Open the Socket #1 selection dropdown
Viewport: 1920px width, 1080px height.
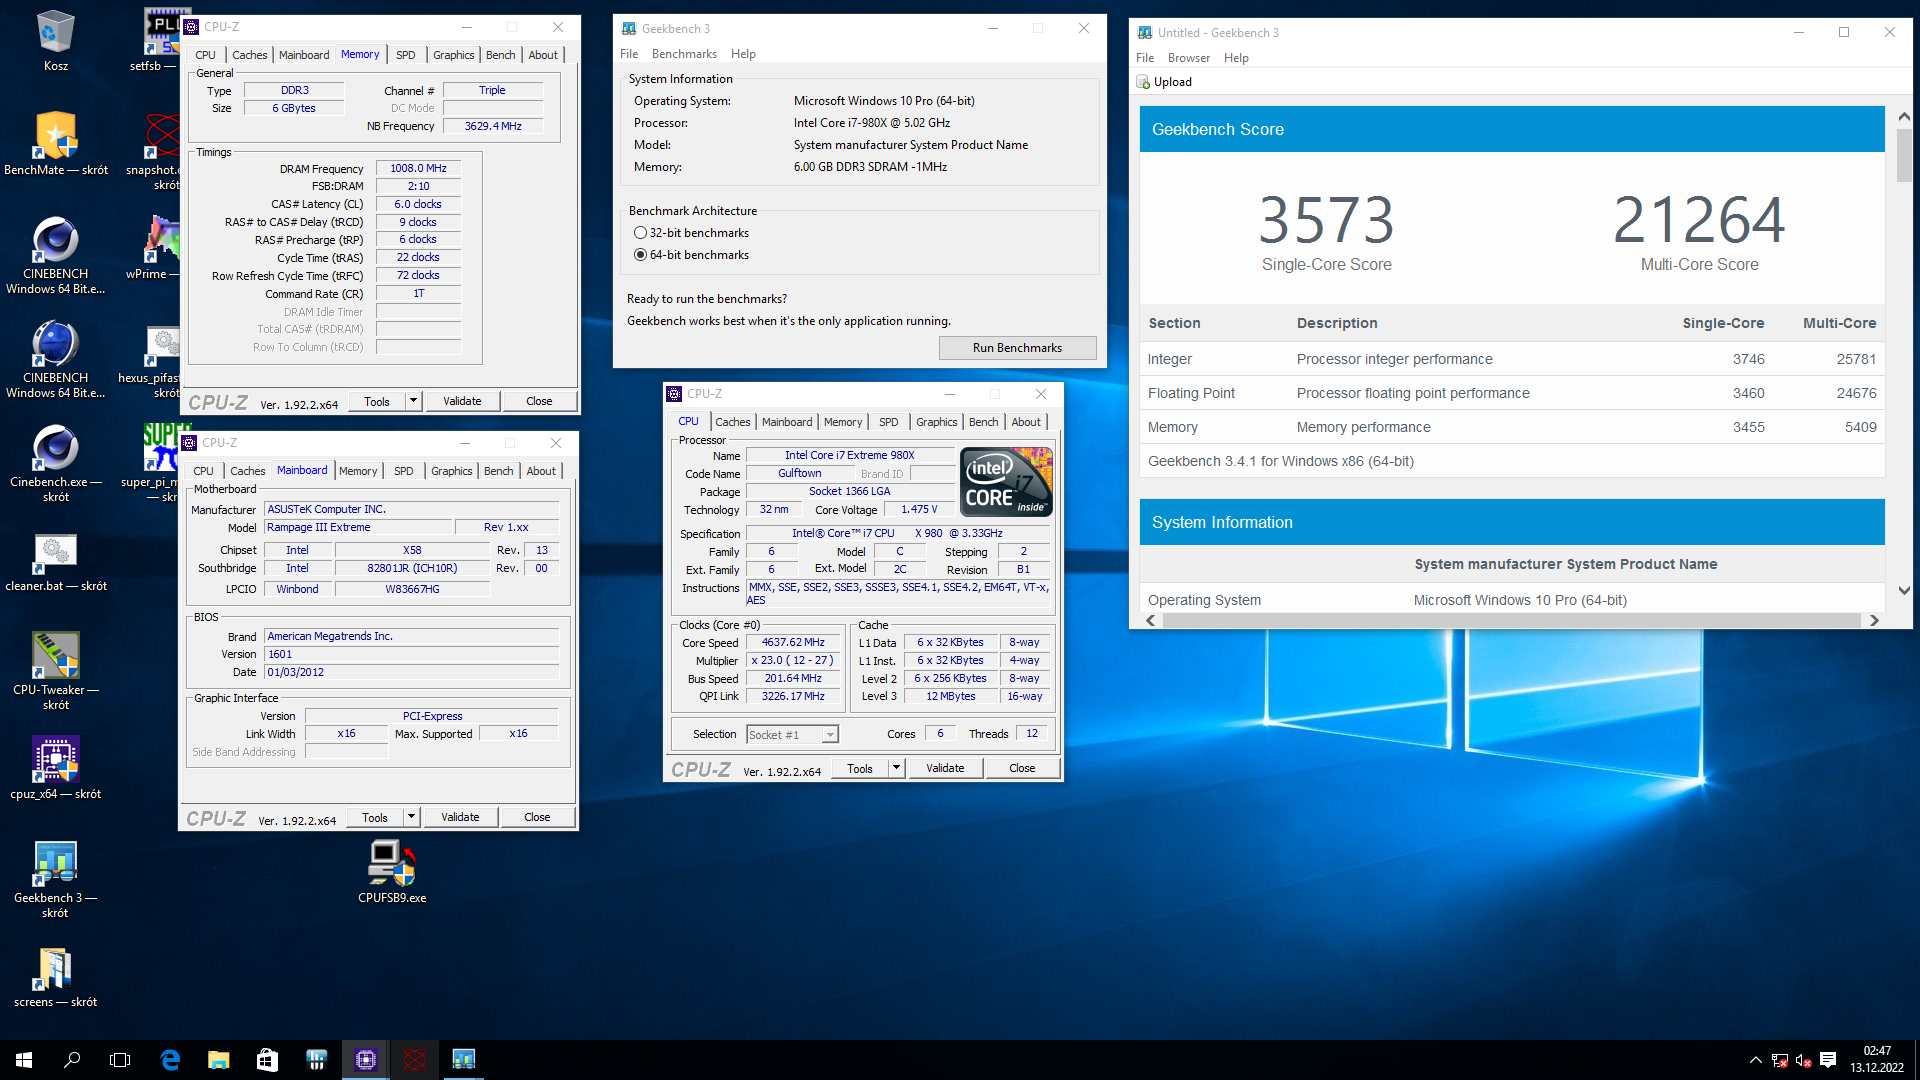(x=792, y=735)
